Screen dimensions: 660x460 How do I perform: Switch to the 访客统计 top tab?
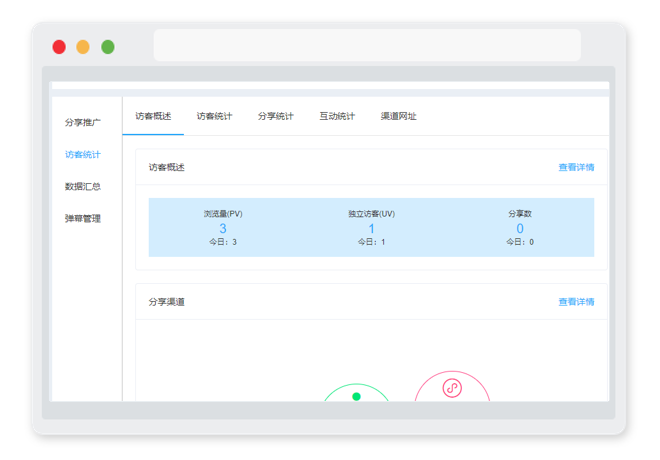[214, 116]
